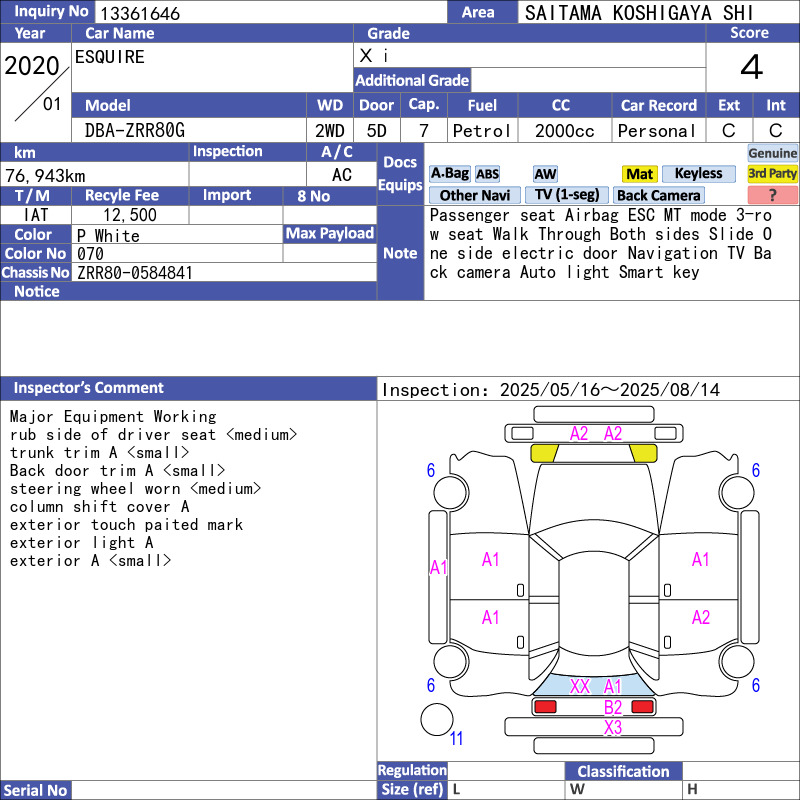
Task: Click the right yellow headlight on the car diagram
Action: tap(644, 453)
